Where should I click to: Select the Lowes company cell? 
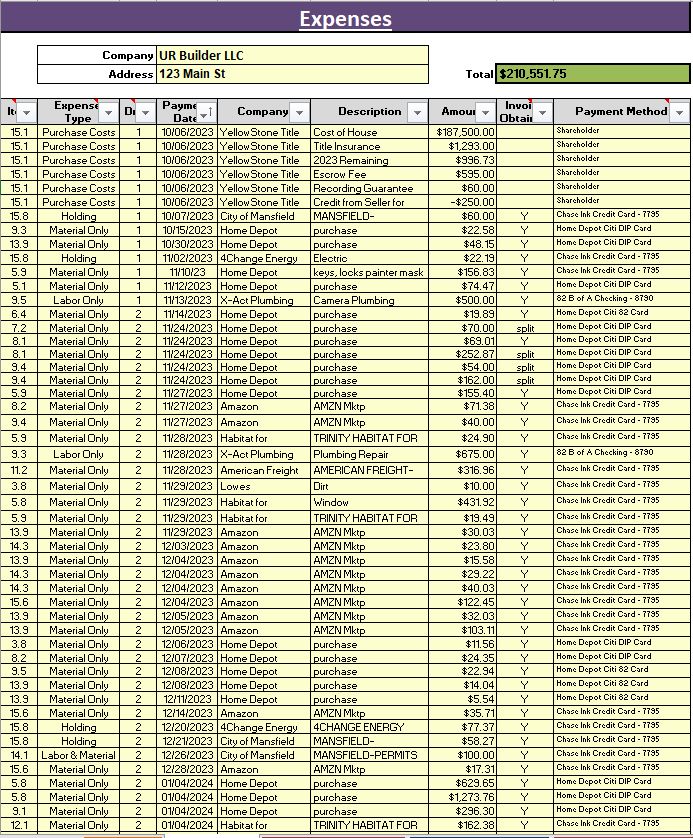pos(264,486)
